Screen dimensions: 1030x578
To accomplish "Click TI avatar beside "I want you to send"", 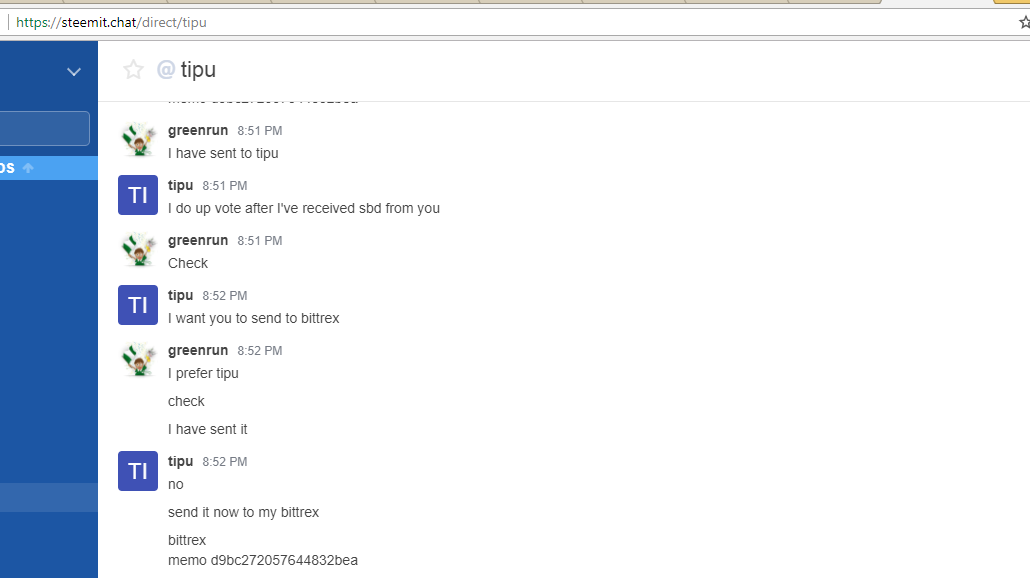I will tap(138, 305).
